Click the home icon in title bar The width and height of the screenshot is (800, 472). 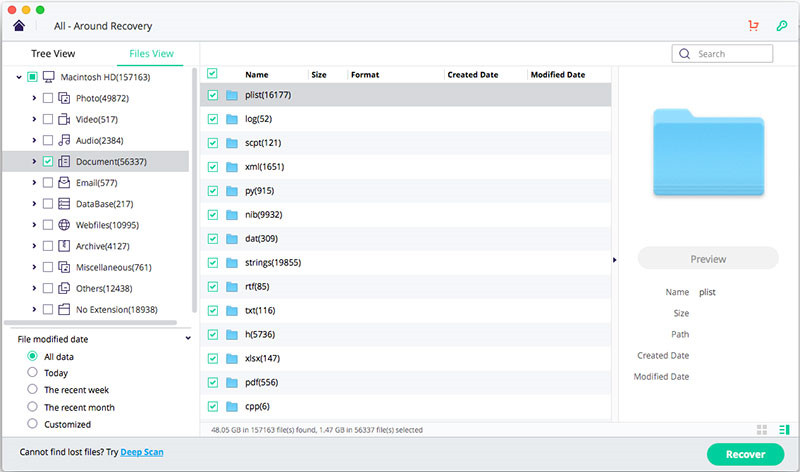tap(18, 25)
